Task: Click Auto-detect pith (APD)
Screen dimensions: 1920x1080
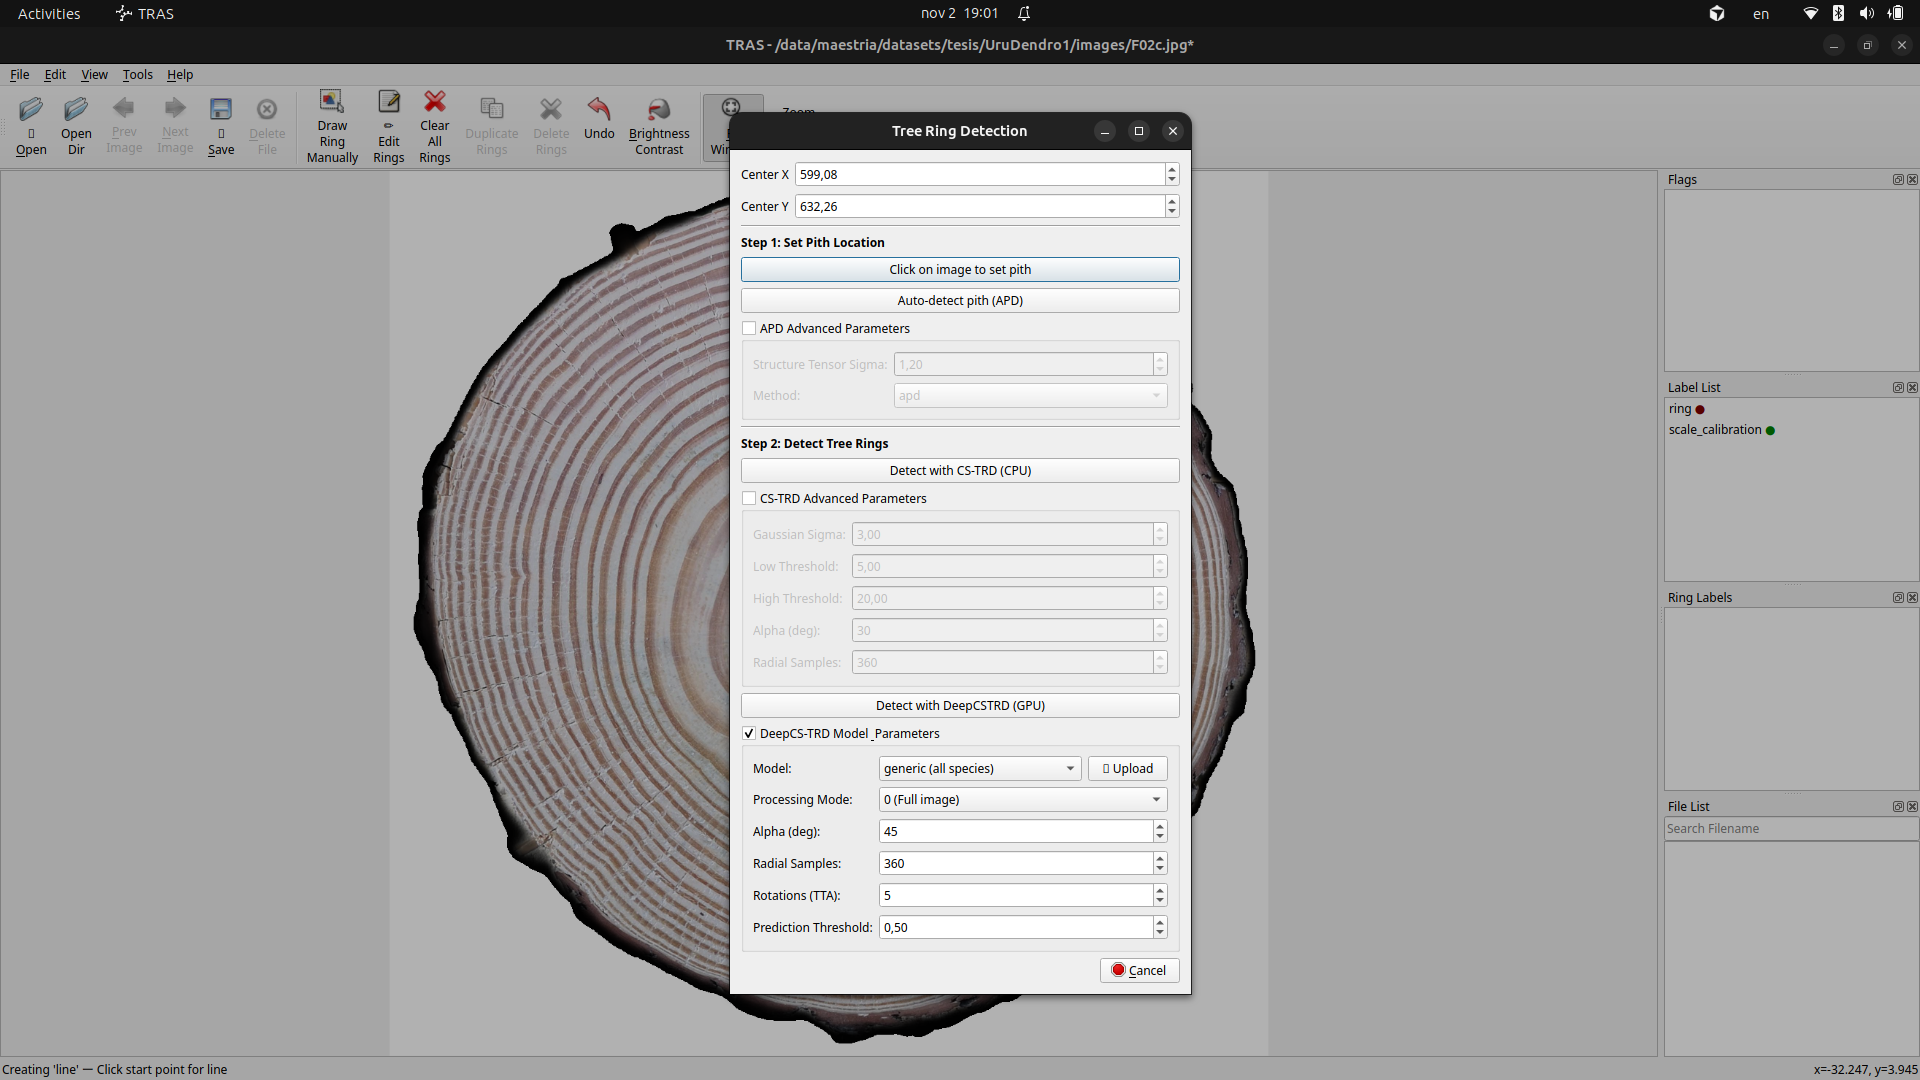Action: [x=959, y=300]
